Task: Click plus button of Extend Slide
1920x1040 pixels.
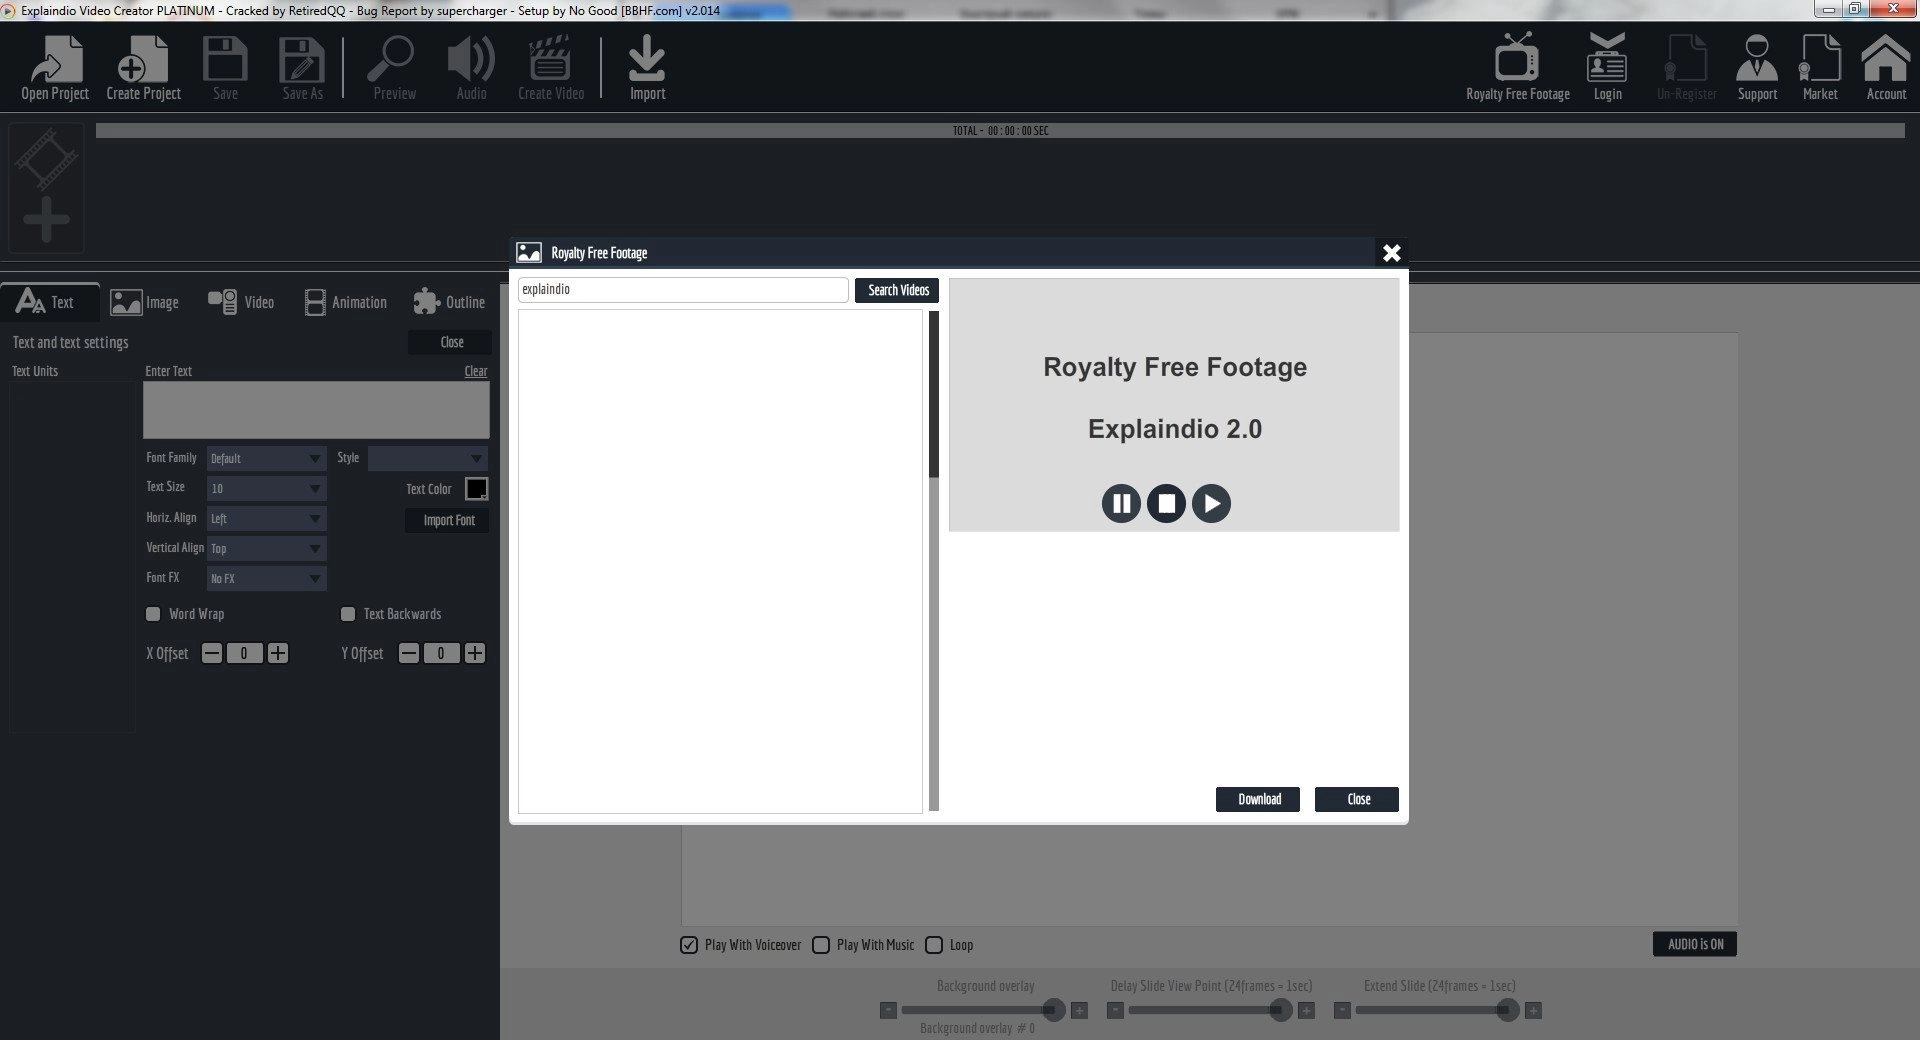Action: [x=1533, y=1011]
